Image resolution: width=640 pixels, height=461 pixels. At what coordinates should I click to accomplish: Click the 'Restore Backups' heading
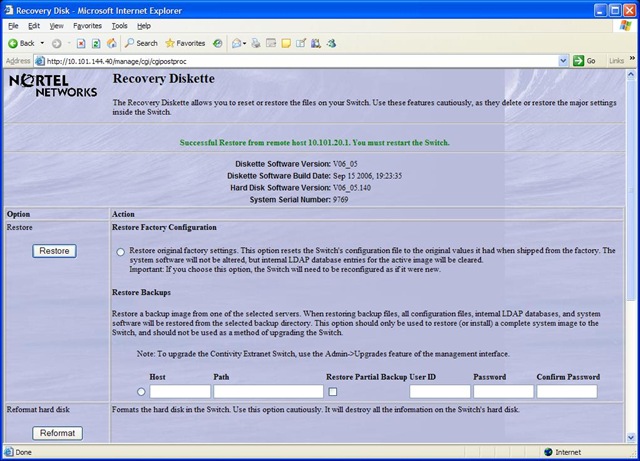click(x=141, y=292)
